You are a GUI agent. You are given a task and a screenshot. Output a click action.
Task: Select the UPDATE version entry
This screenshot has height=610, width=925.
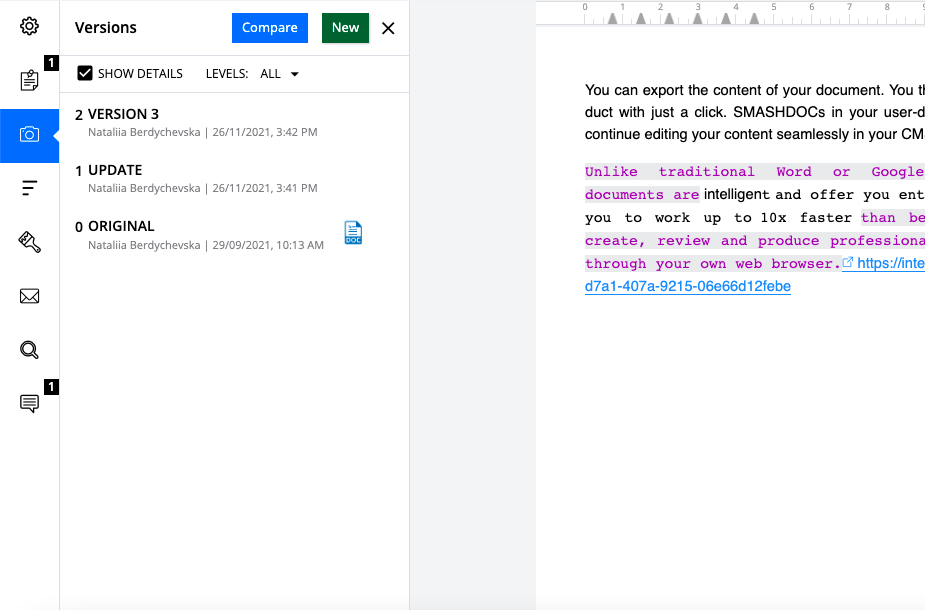click(x=234, y=179)
